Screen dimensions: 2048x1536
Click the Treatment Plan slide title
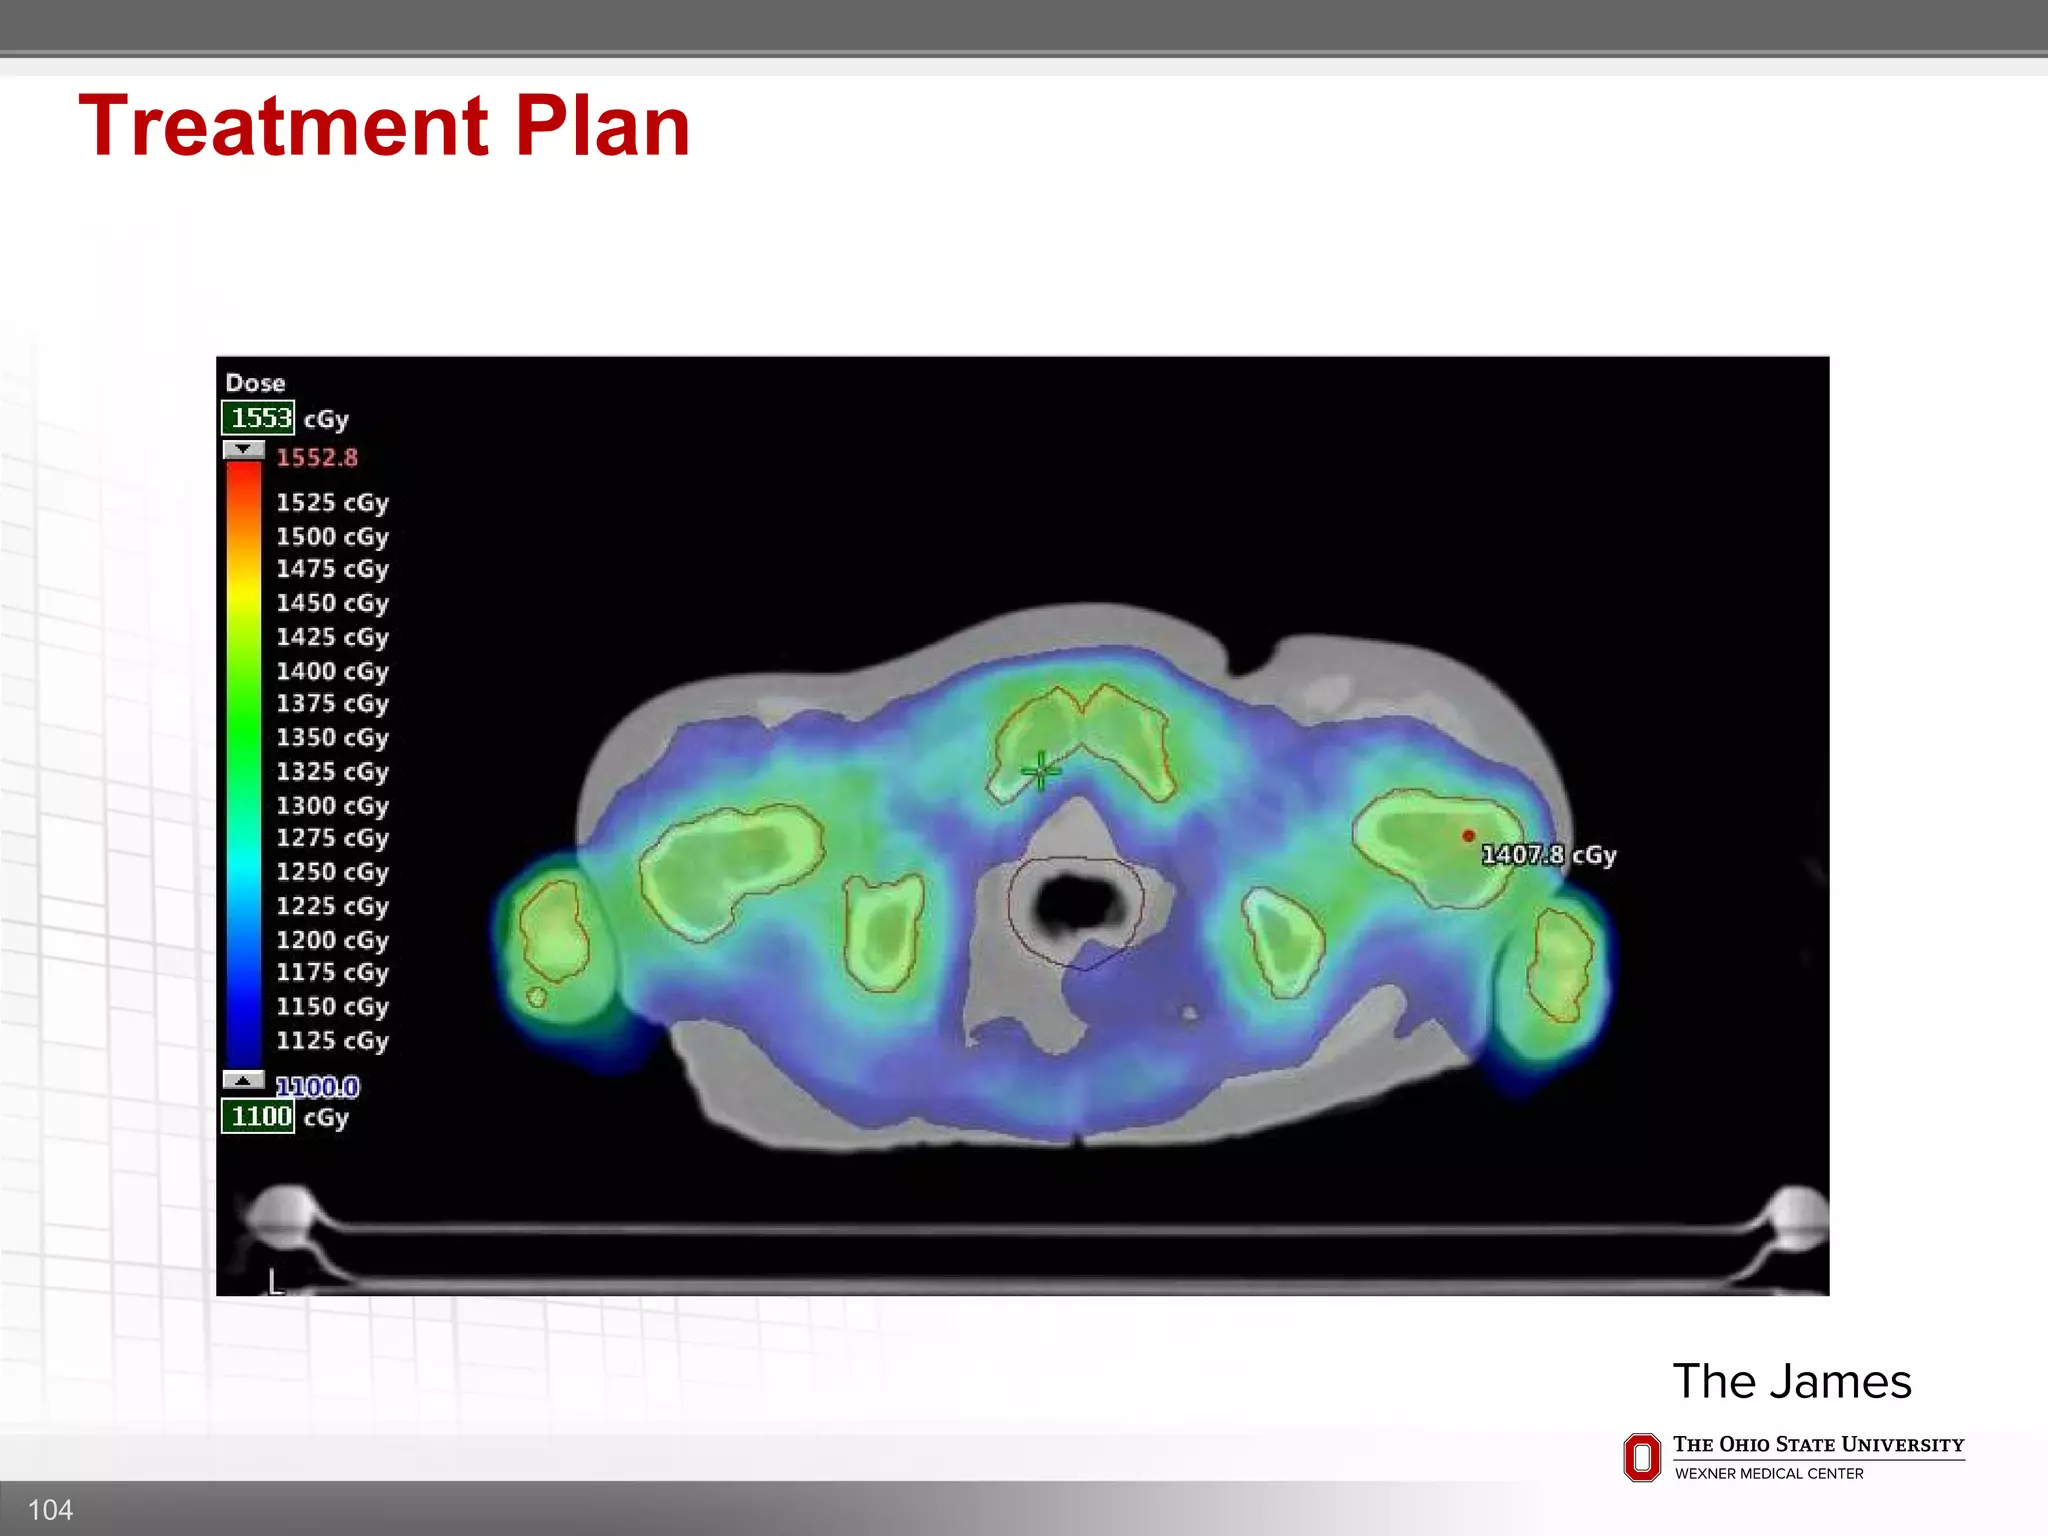(x=384, y=126)
